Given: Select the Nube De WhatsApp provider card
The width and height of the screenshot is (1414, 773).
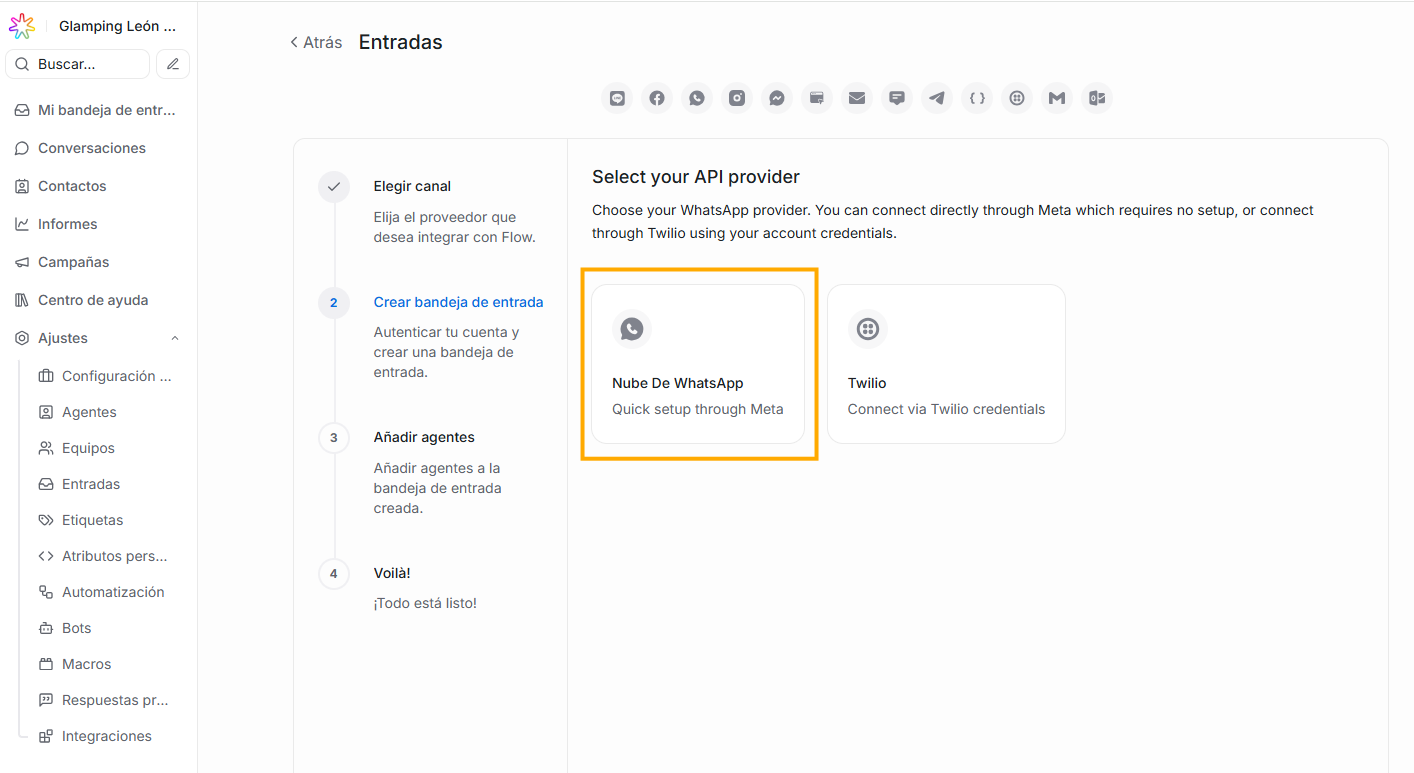Looking at the screenshot, I should coord(698,364).
